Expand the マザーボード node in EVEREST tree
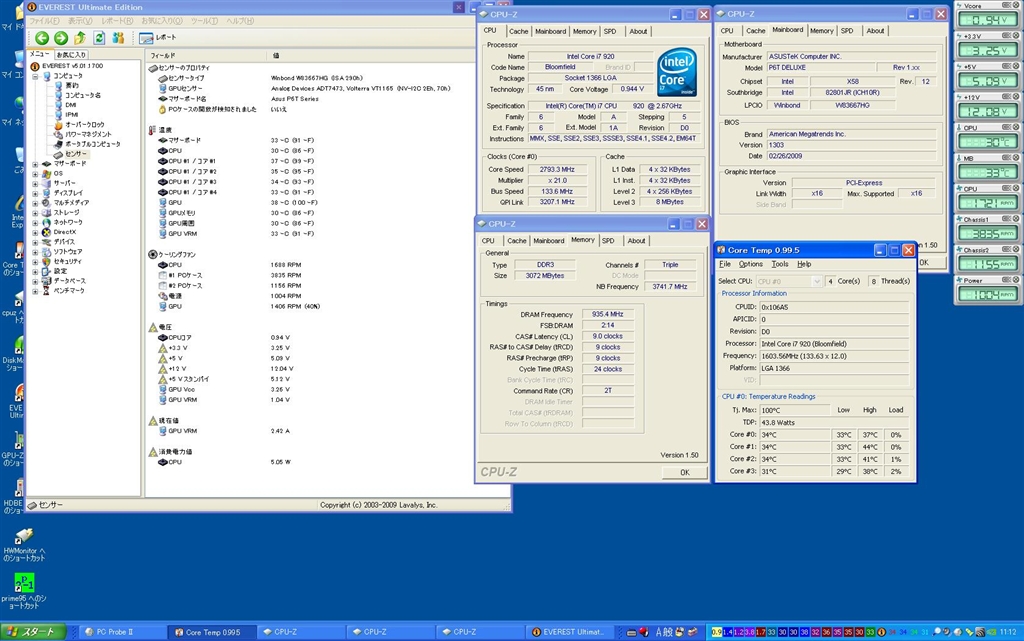The width and height of the screenshot is (1024, 641). click(35, 164)
